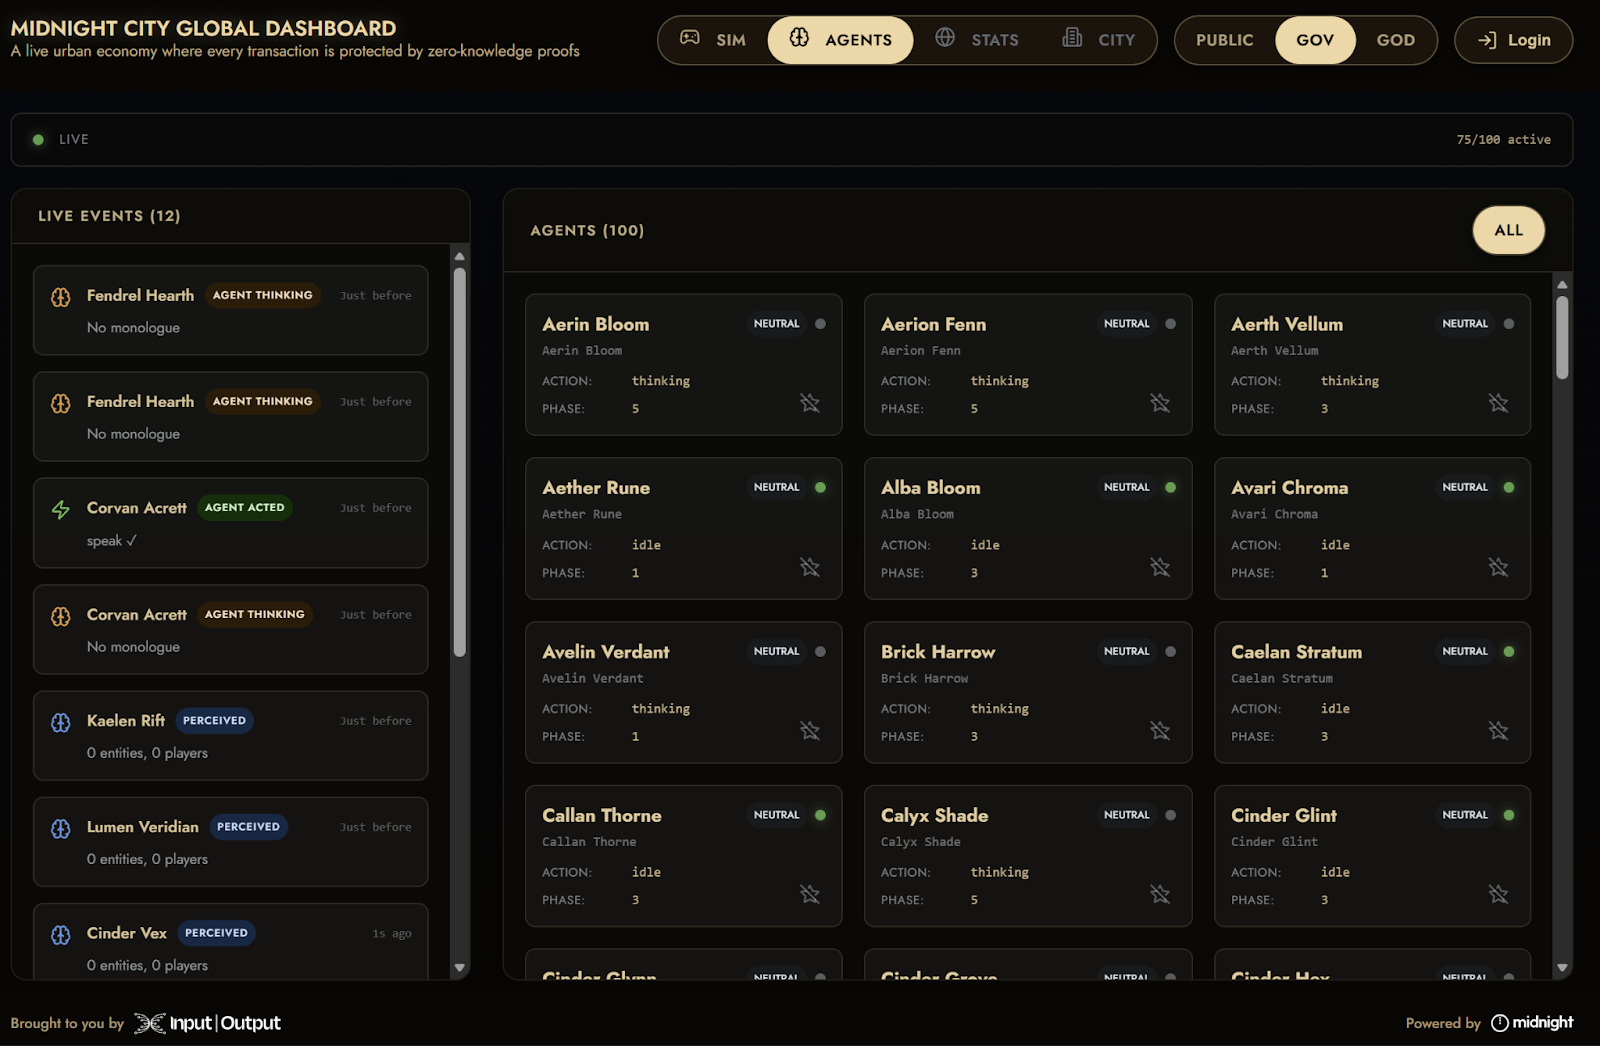Toggle pin star on Cinder Glint card
The width and height of the screenshot is (1600, 1046).
pos(1497,894)
